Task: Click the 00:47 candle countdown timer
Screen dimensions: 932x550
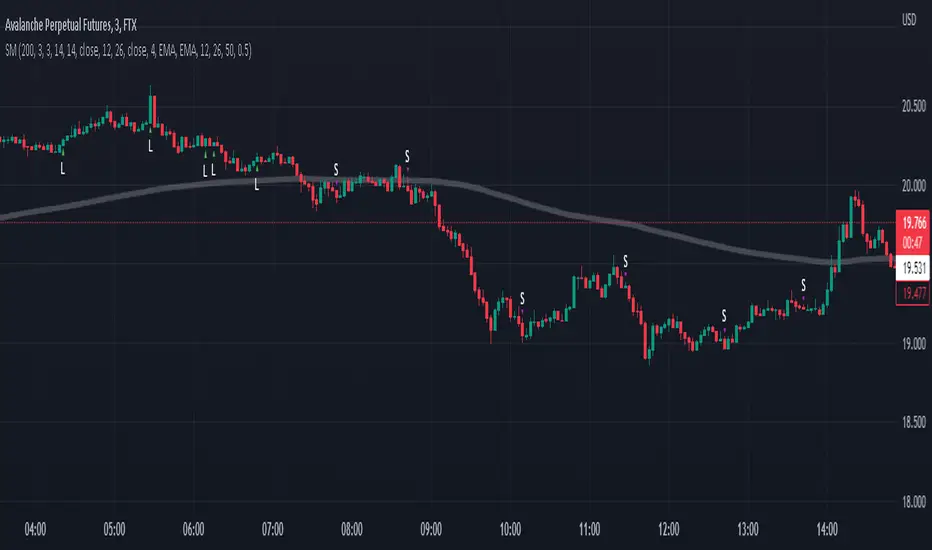Action: [910, 239]
